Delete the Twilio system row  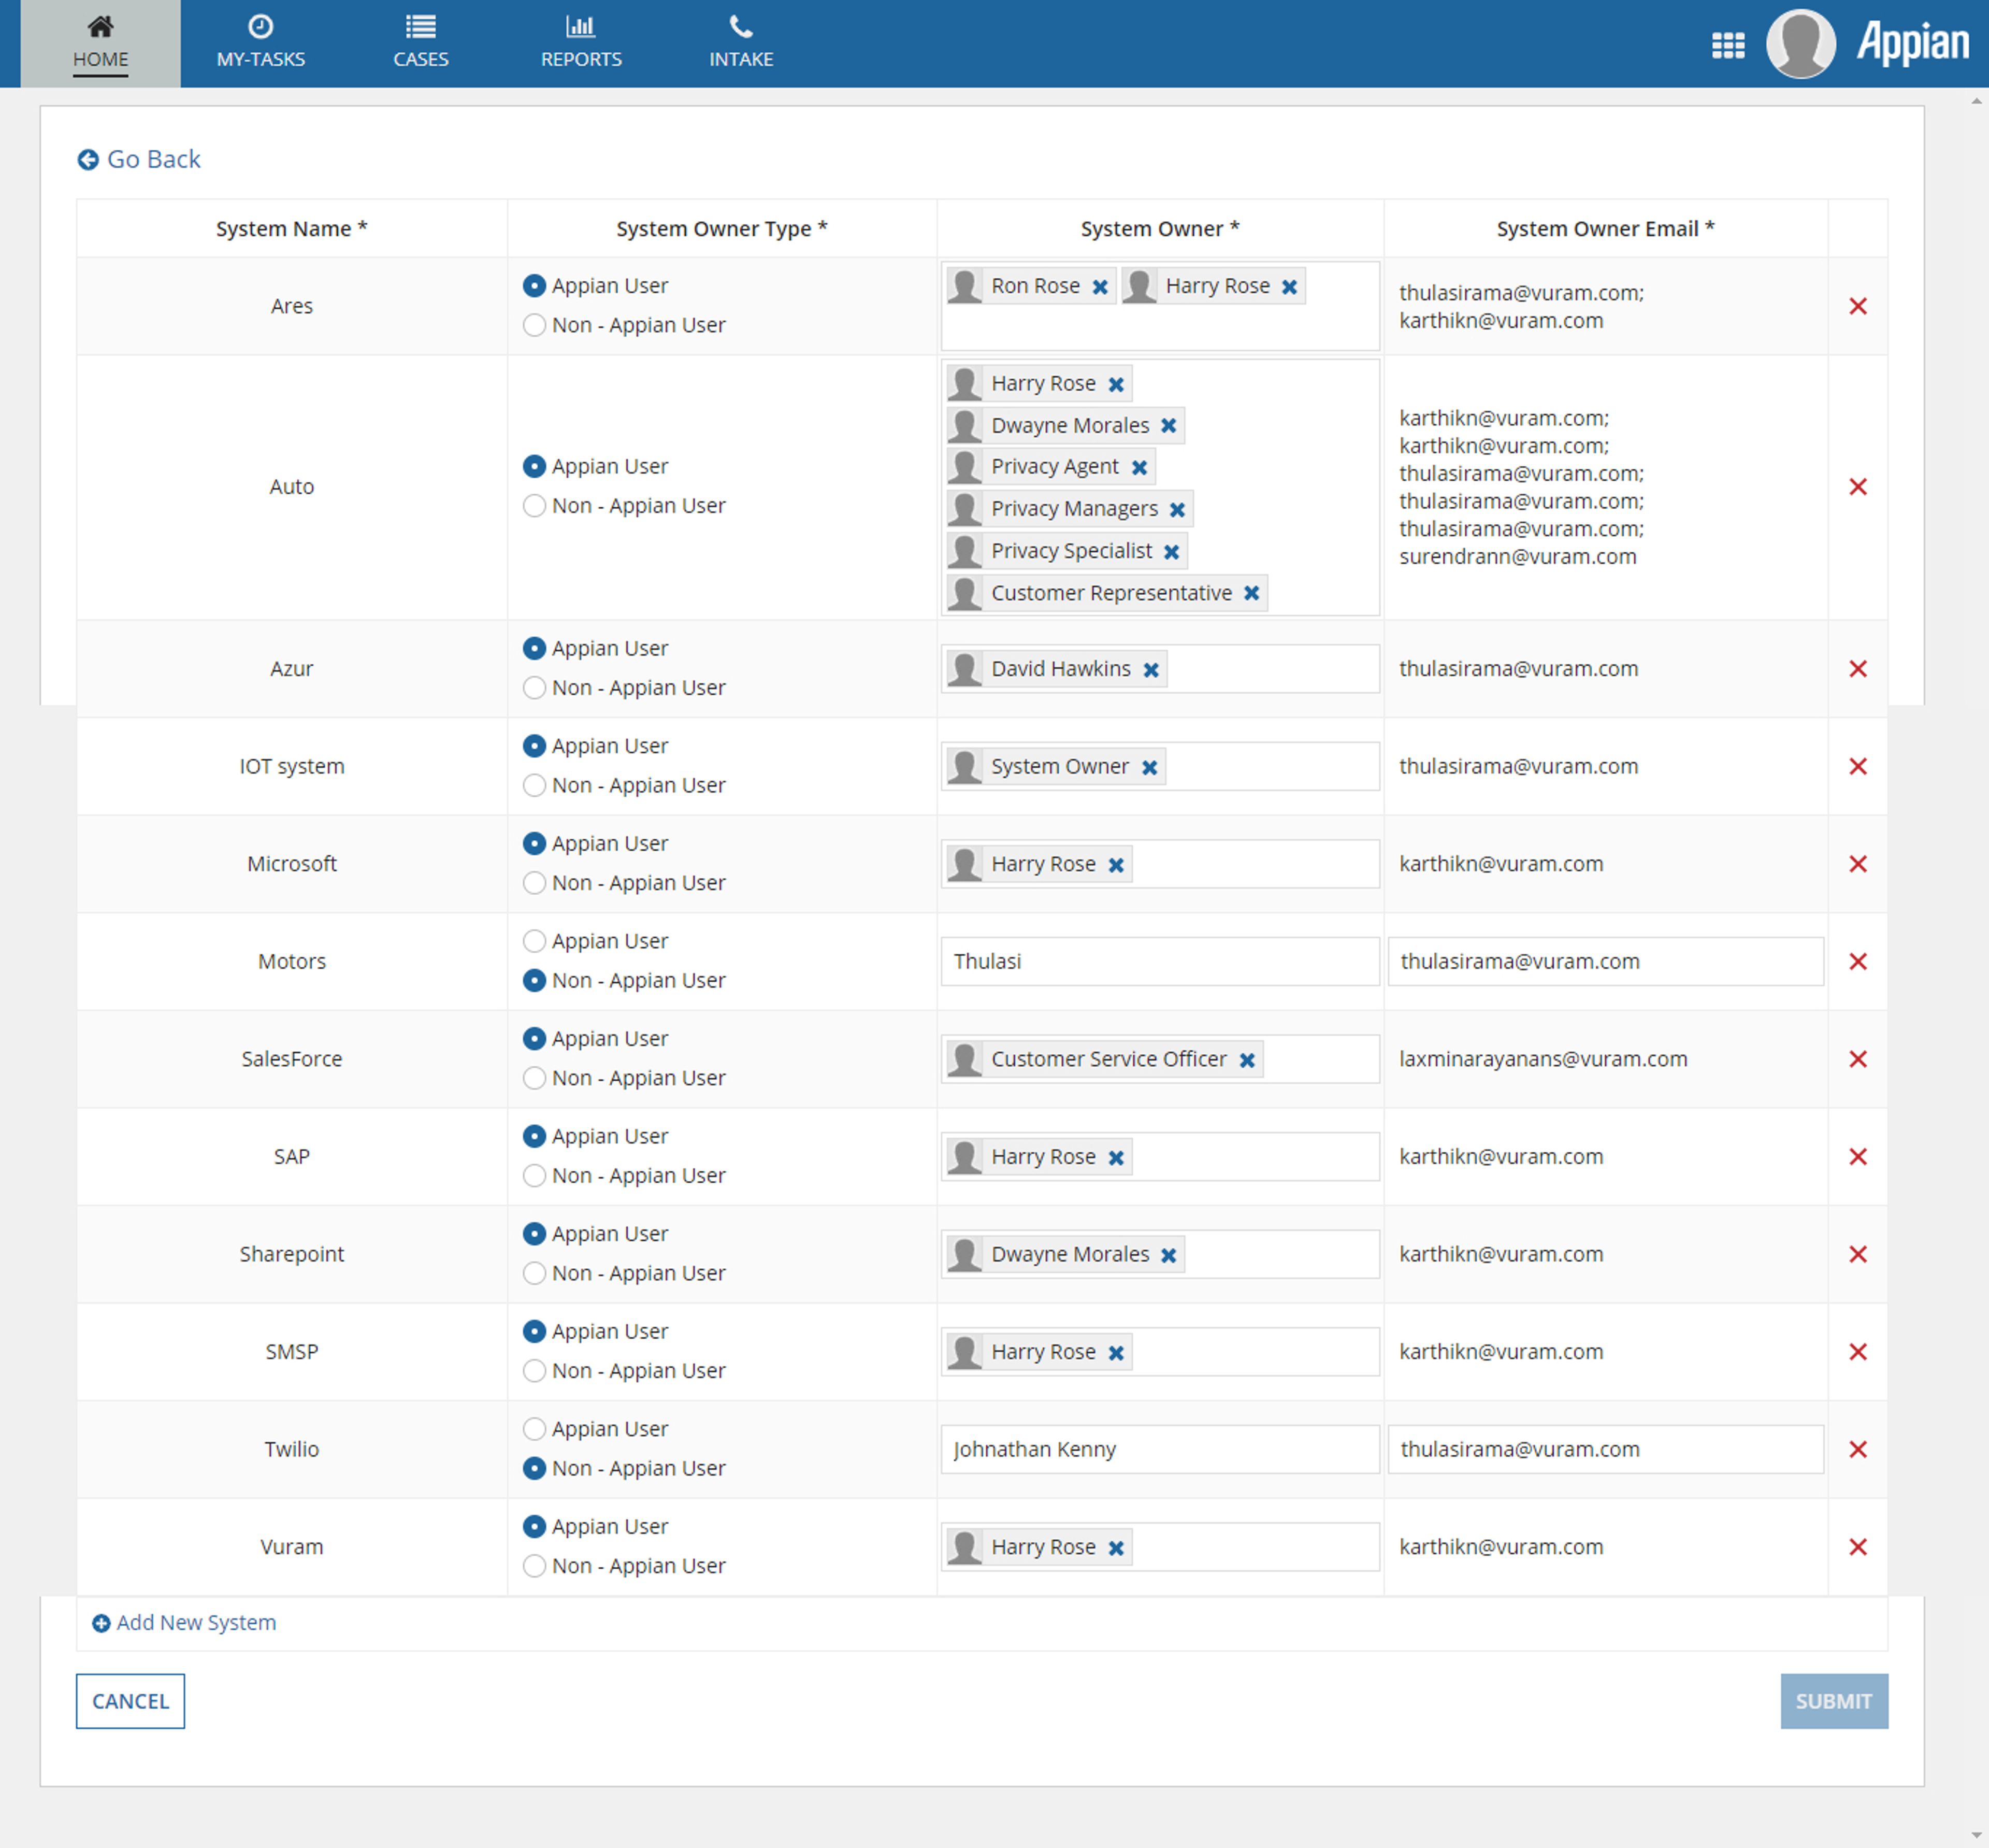tap(1858, 1449)
